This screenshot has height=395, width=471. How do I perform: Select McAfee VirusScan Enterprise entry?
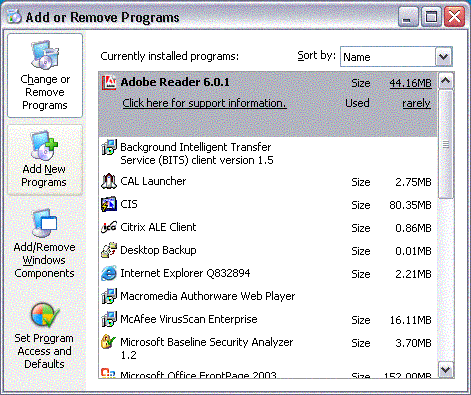pos(268,319)
